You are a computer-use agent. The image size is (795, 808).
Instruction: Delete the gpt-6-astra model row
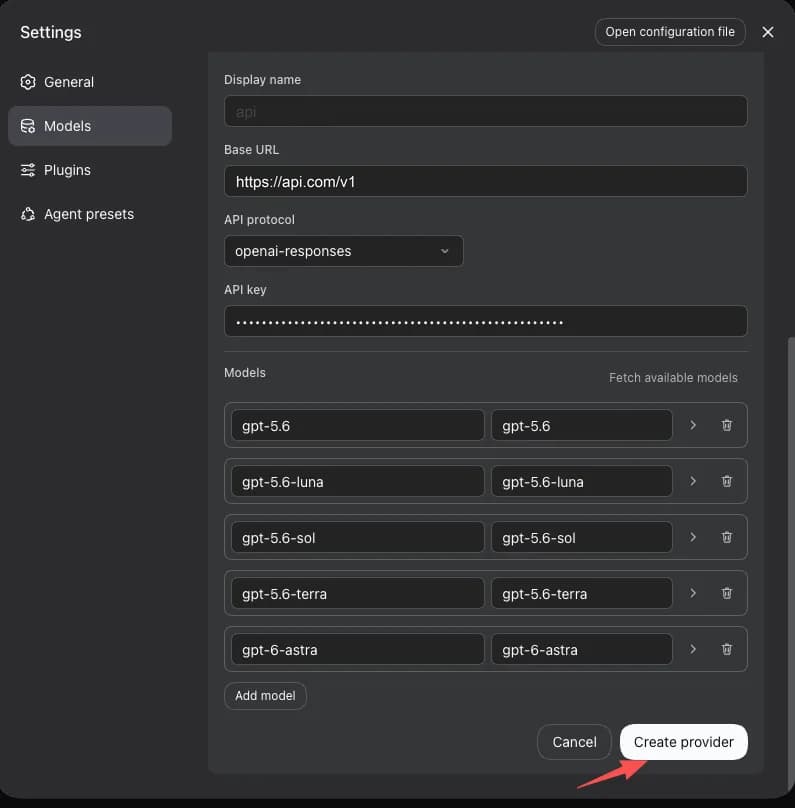click(726, 649)
